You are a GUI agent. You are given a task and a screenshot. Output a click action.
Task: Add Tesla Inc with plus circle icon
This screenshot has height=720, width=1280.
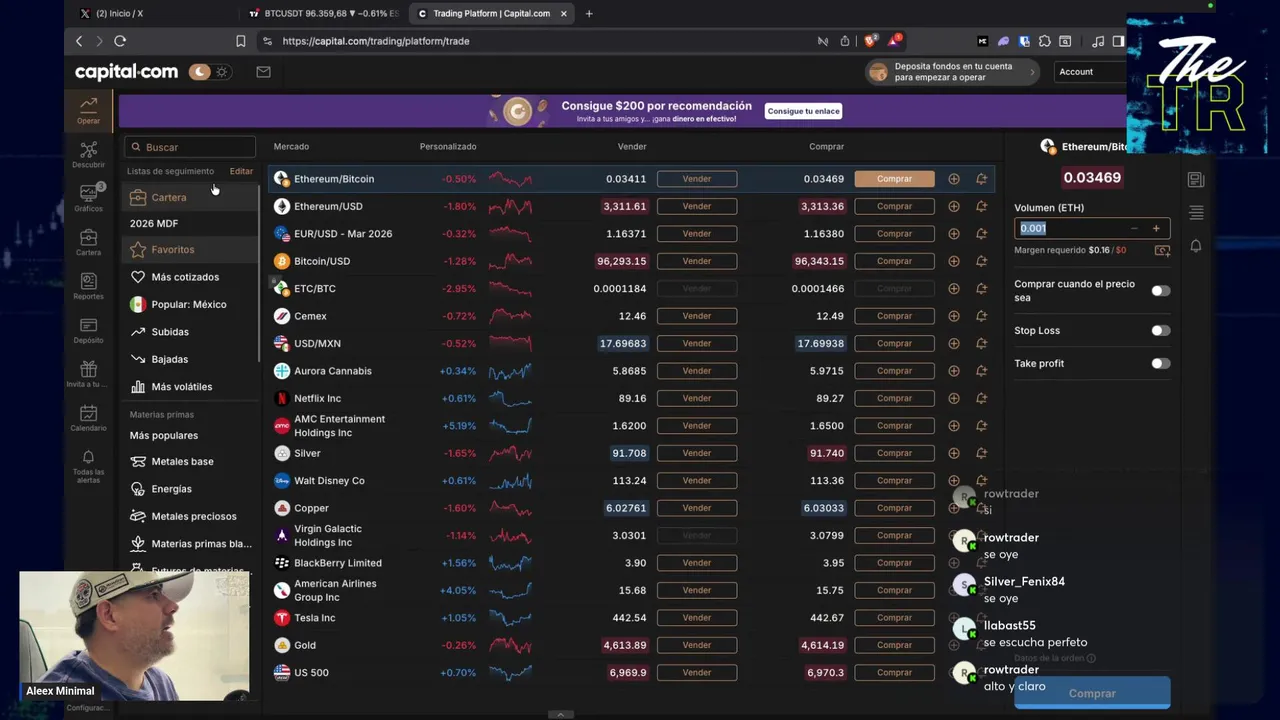click(x=954, y=618)
